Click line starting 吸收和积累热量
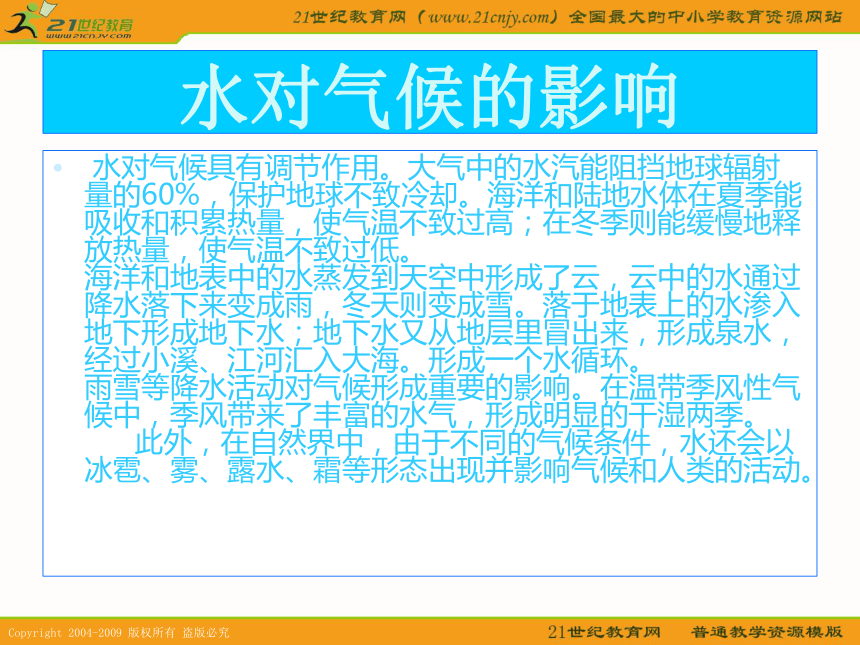Image resolution: width=860 pixels, height=645 pixels. tap(443, 222)
